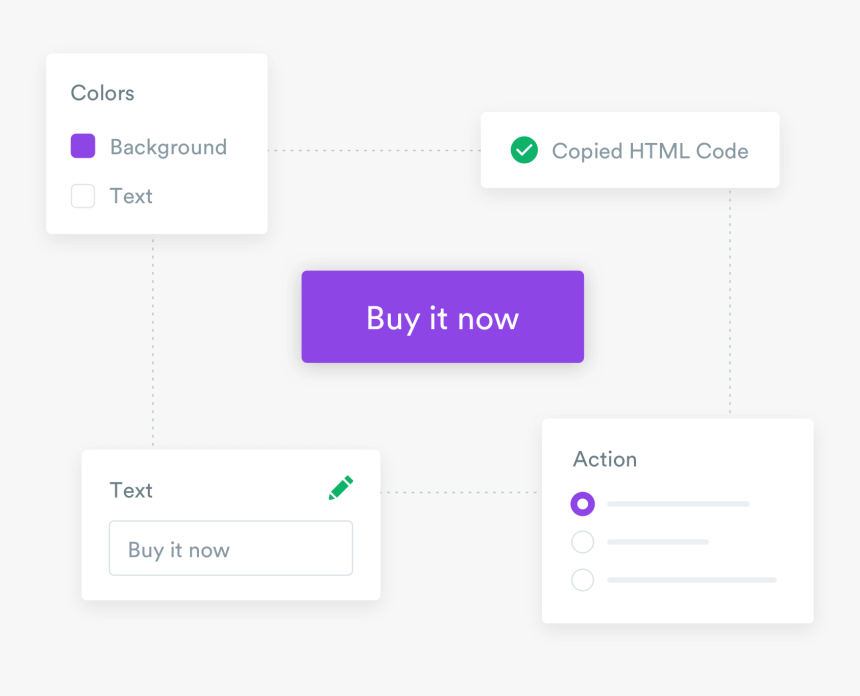Viewport: 860px width, 696px height.
Task: Select the purple Background color swatch
Action: click(83, 146)
